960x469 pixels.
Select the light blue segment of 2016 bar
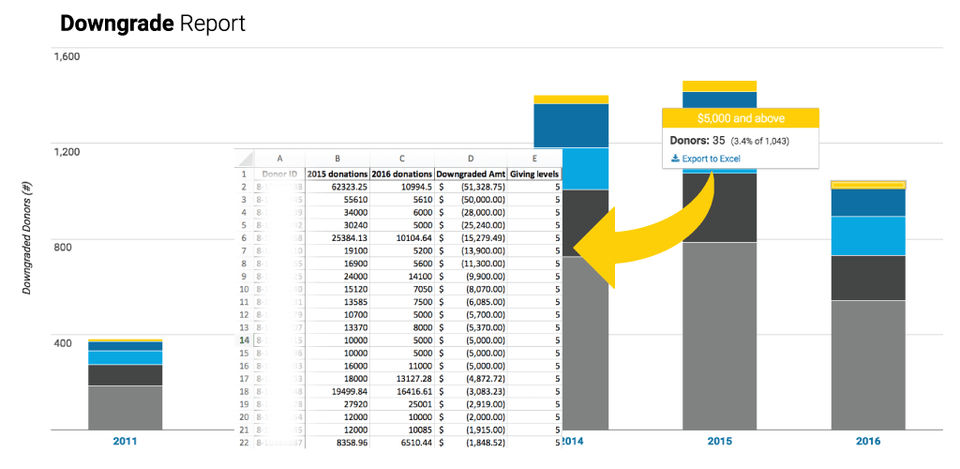(868, 236)
